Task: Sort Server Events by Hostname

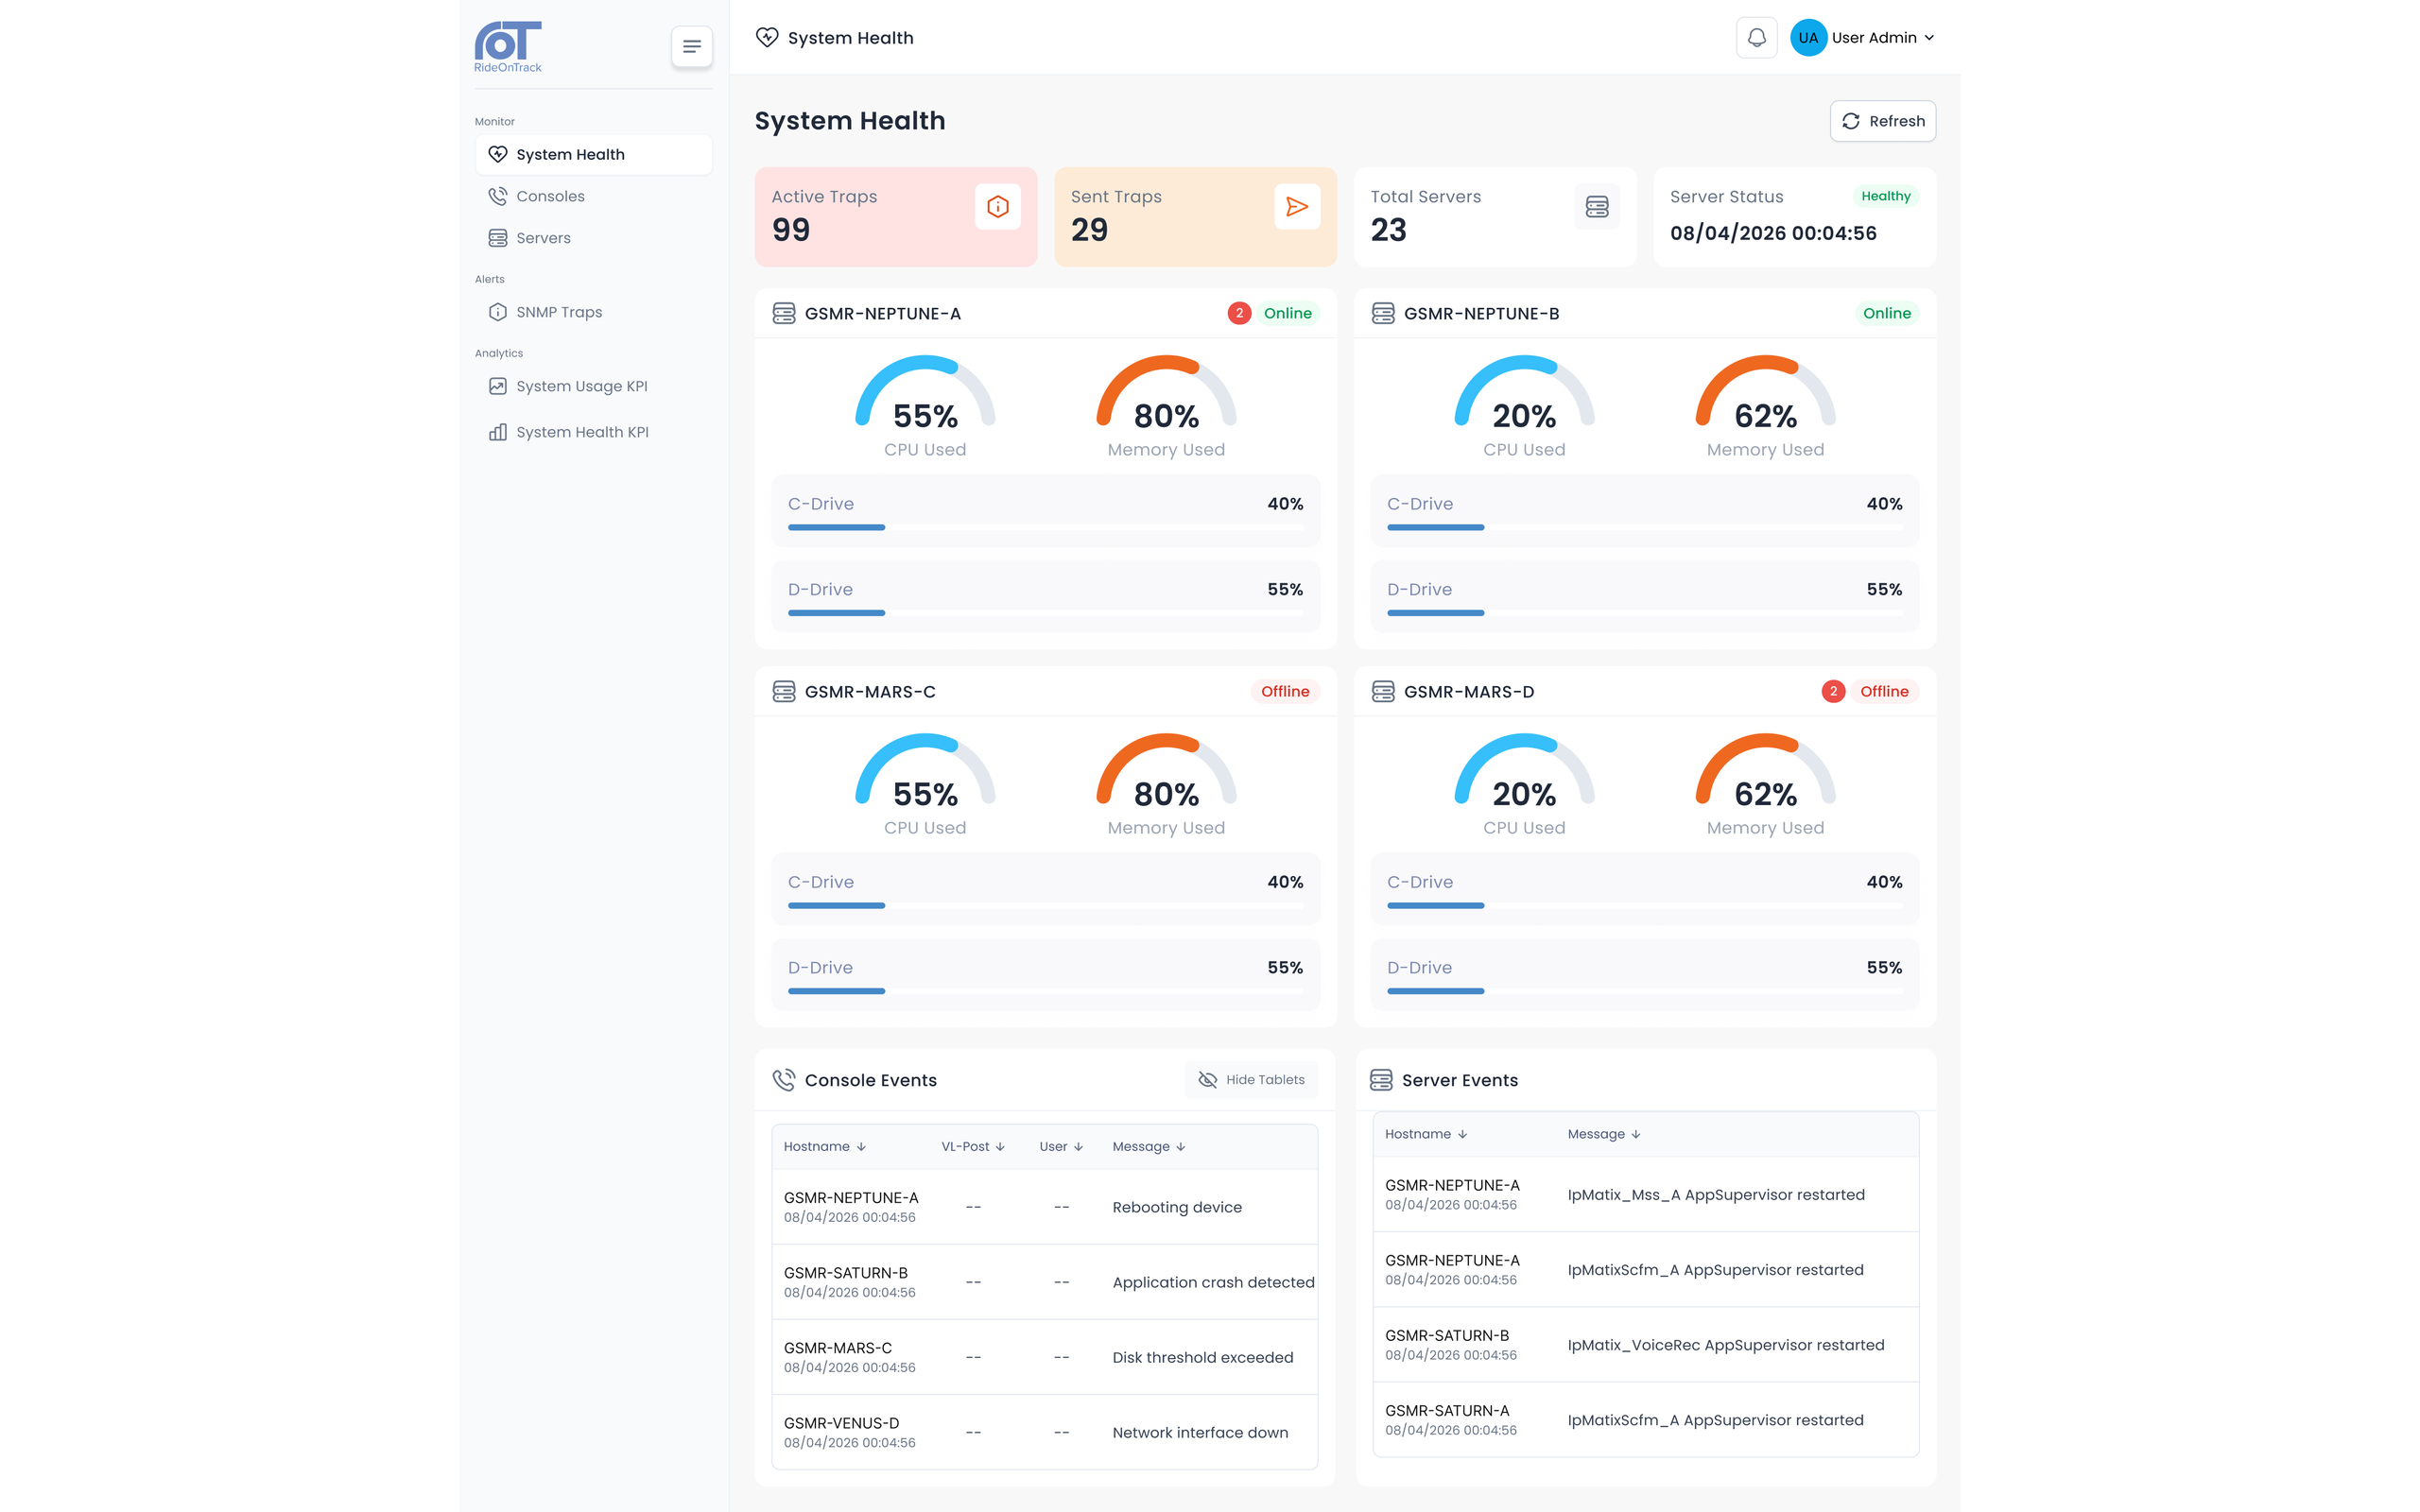Action: coord(1426,1134)
